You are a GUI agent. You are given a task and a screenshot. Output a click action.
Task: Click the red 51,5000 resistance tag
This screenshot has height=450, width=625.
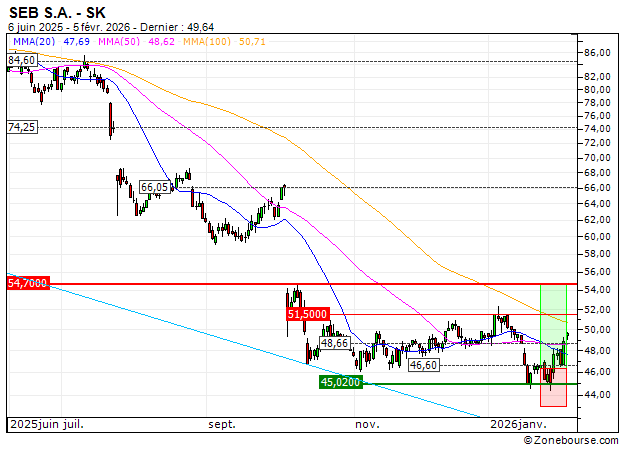[307, 314]
